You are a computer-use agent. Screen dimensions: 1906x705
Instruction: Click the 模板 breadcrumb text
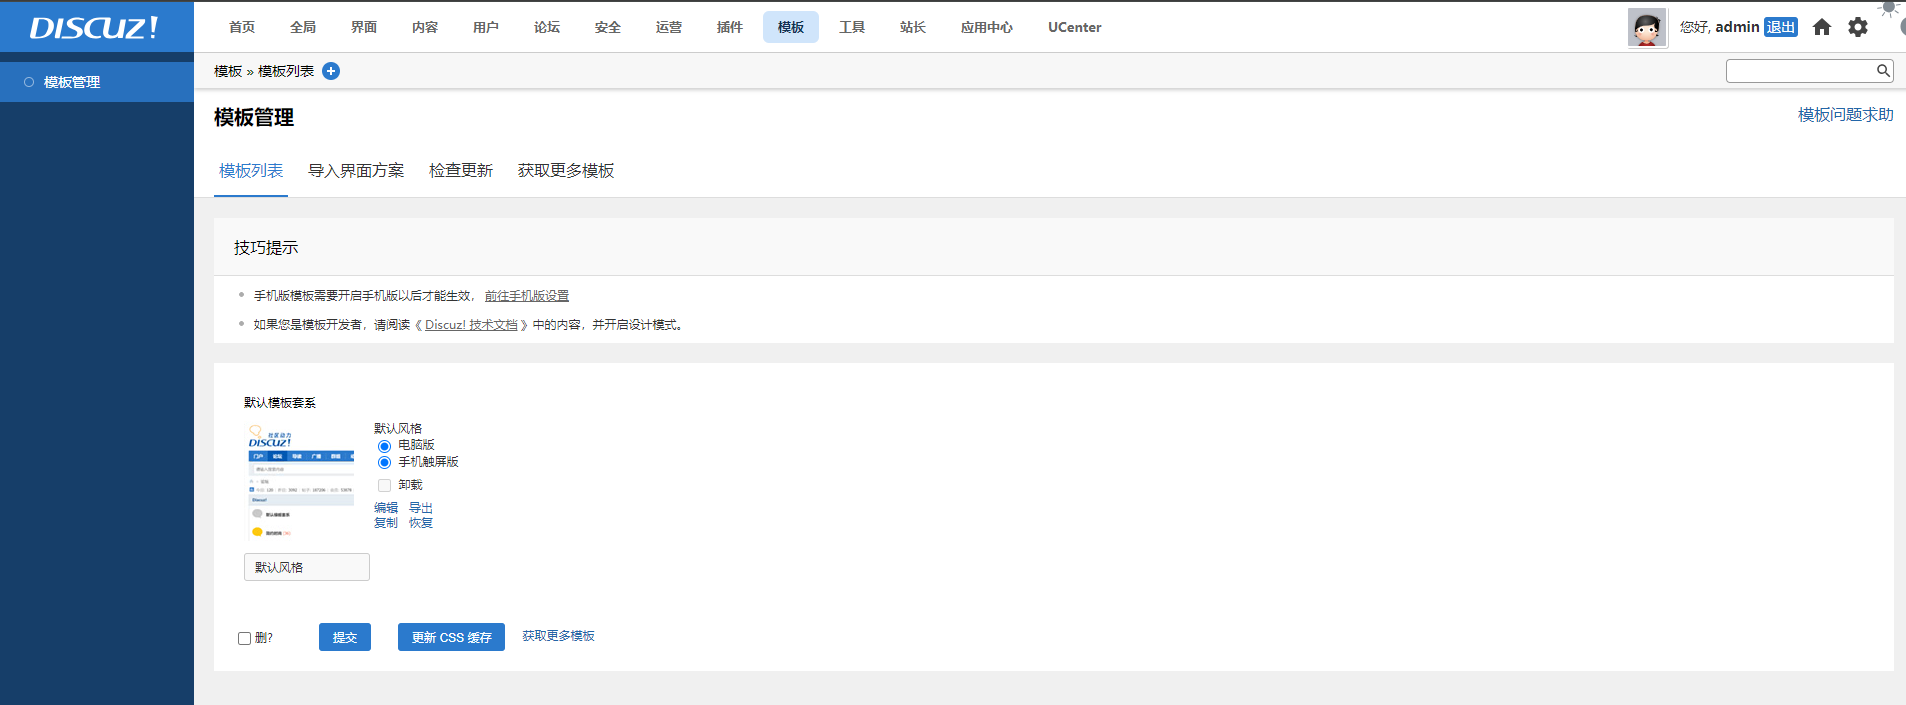click(x=228, y=71)
